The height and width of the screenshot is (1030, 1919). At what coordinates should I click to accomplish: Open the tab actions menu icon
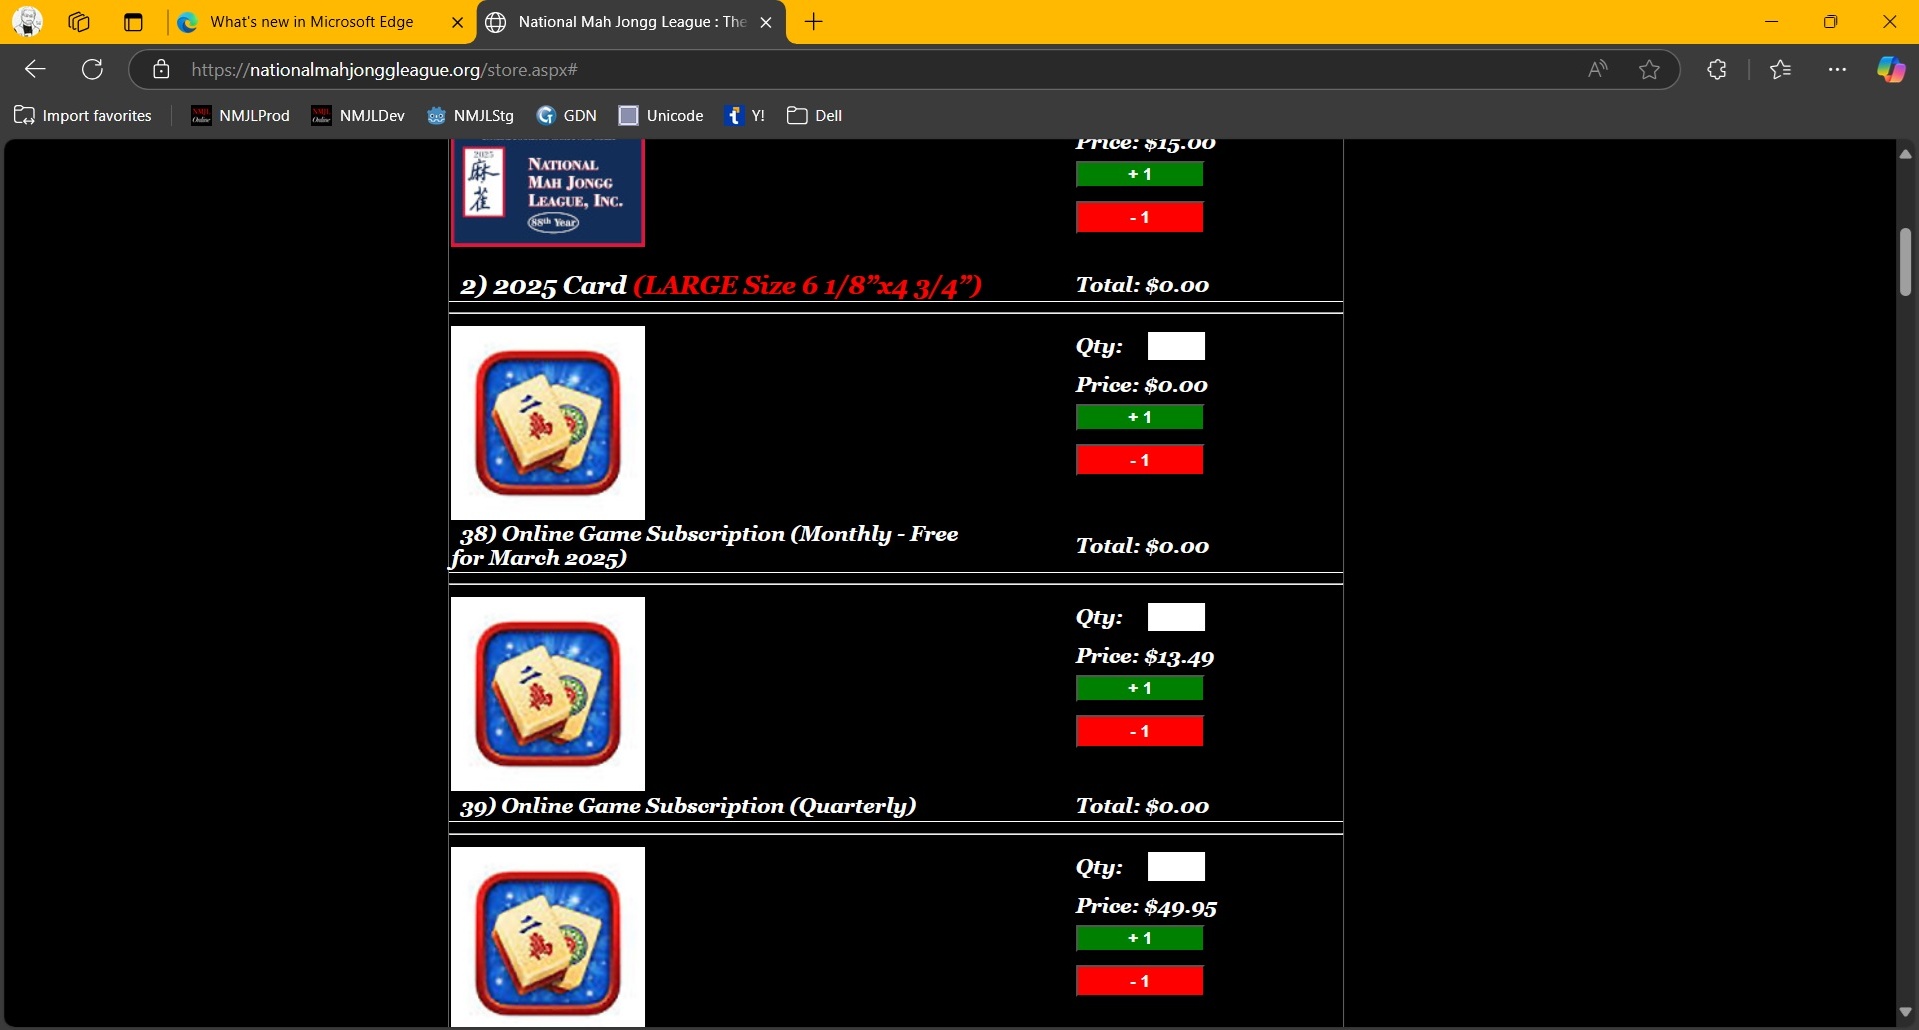tap(133, 22)
